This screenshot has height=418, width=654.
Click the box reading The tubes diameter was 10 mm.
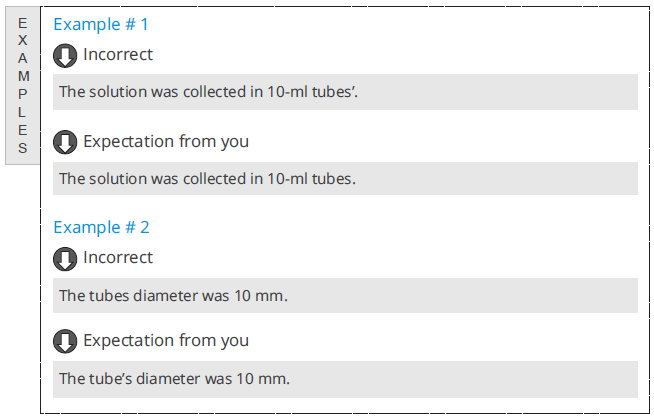(x=345, y=295)
